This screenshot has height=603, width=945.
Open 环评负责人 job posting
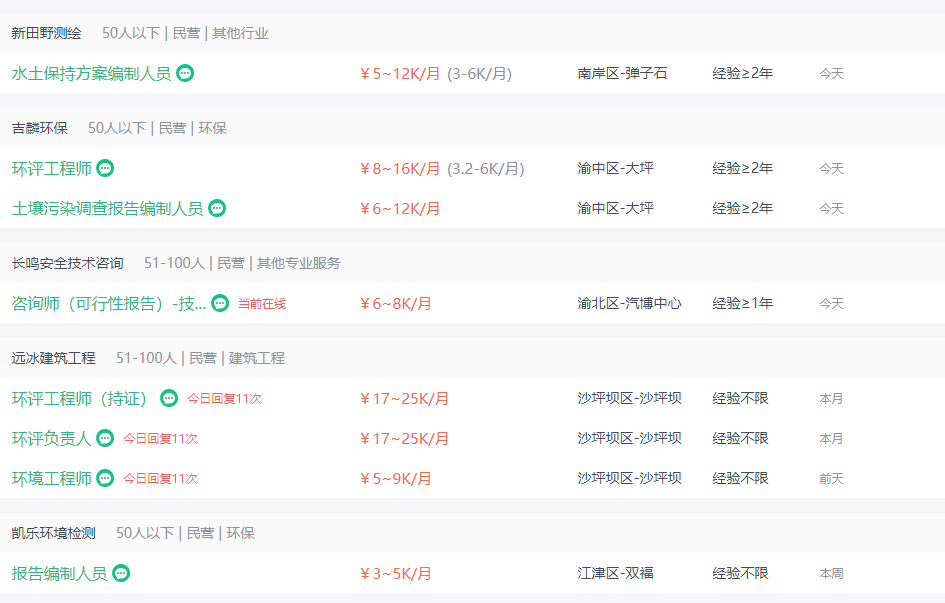[x=51, y=438]
